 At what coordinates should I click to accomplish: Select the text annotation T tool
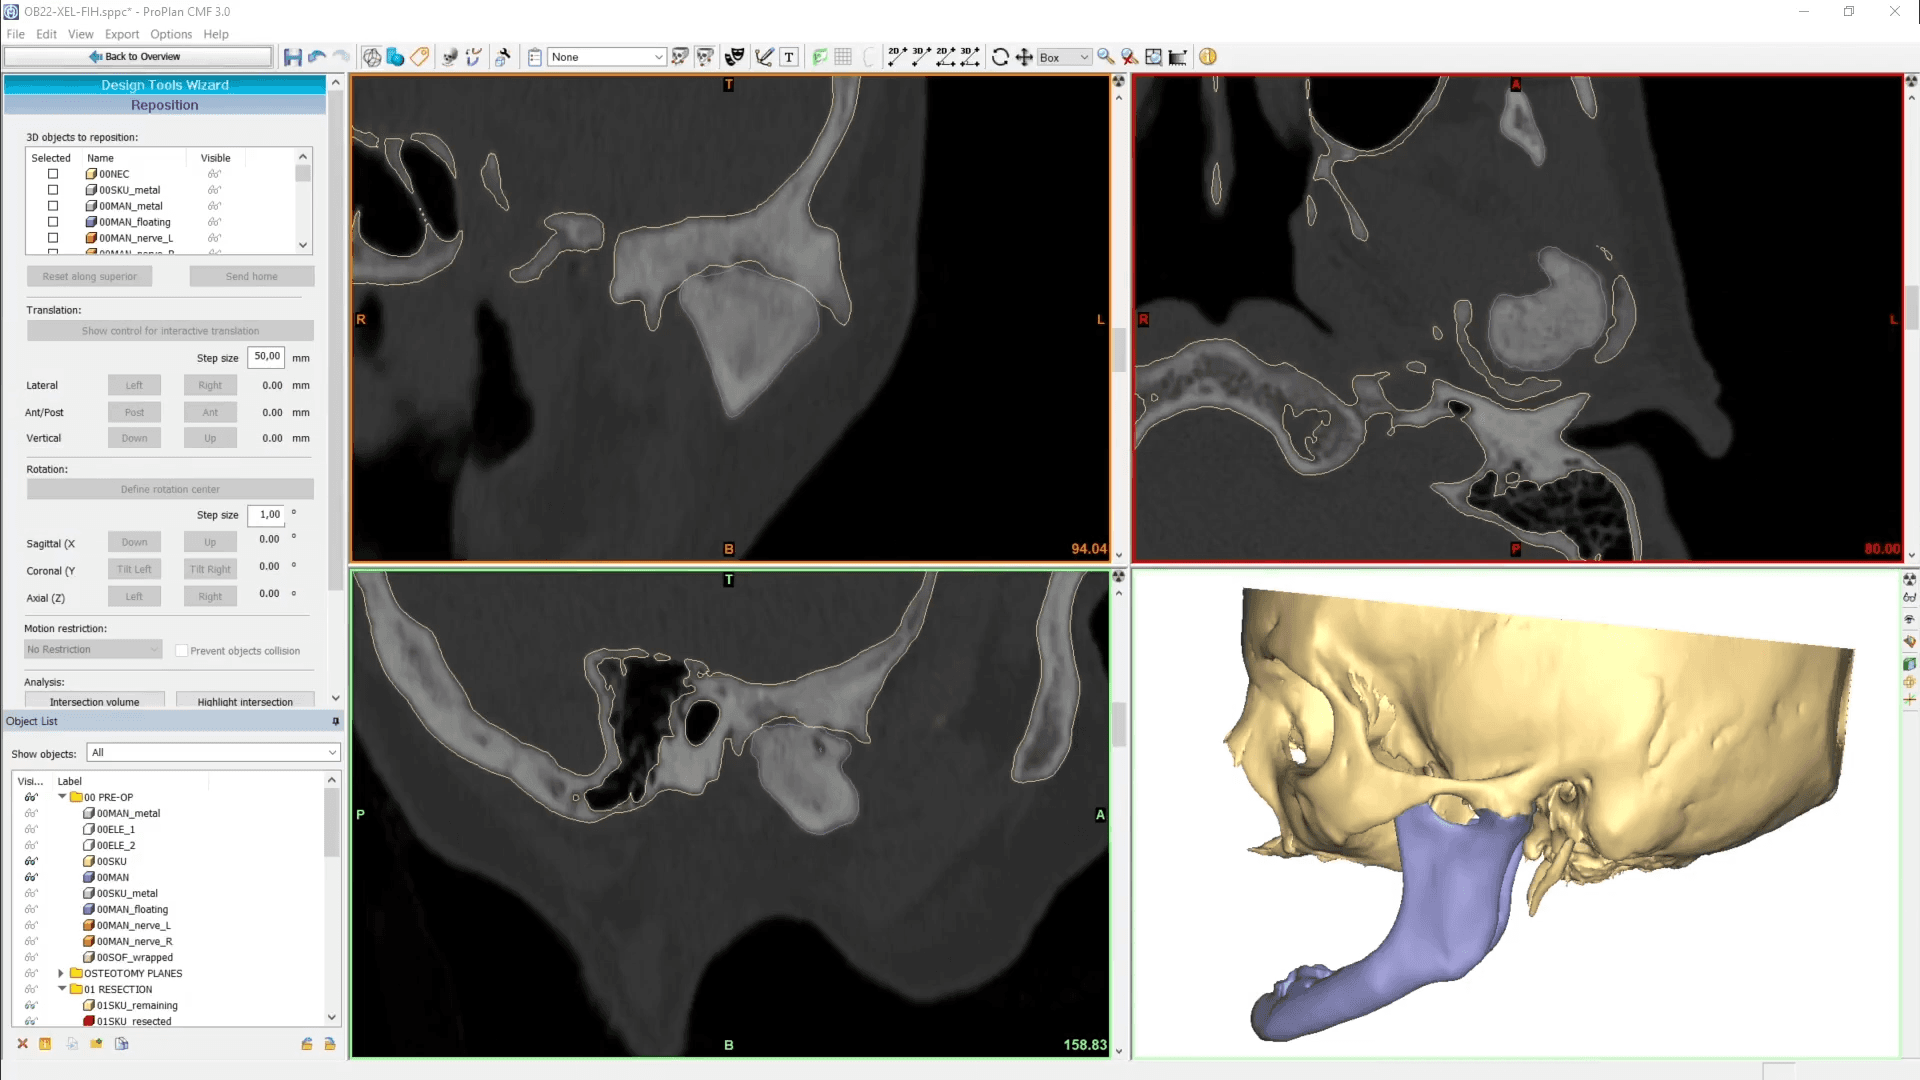789,57
